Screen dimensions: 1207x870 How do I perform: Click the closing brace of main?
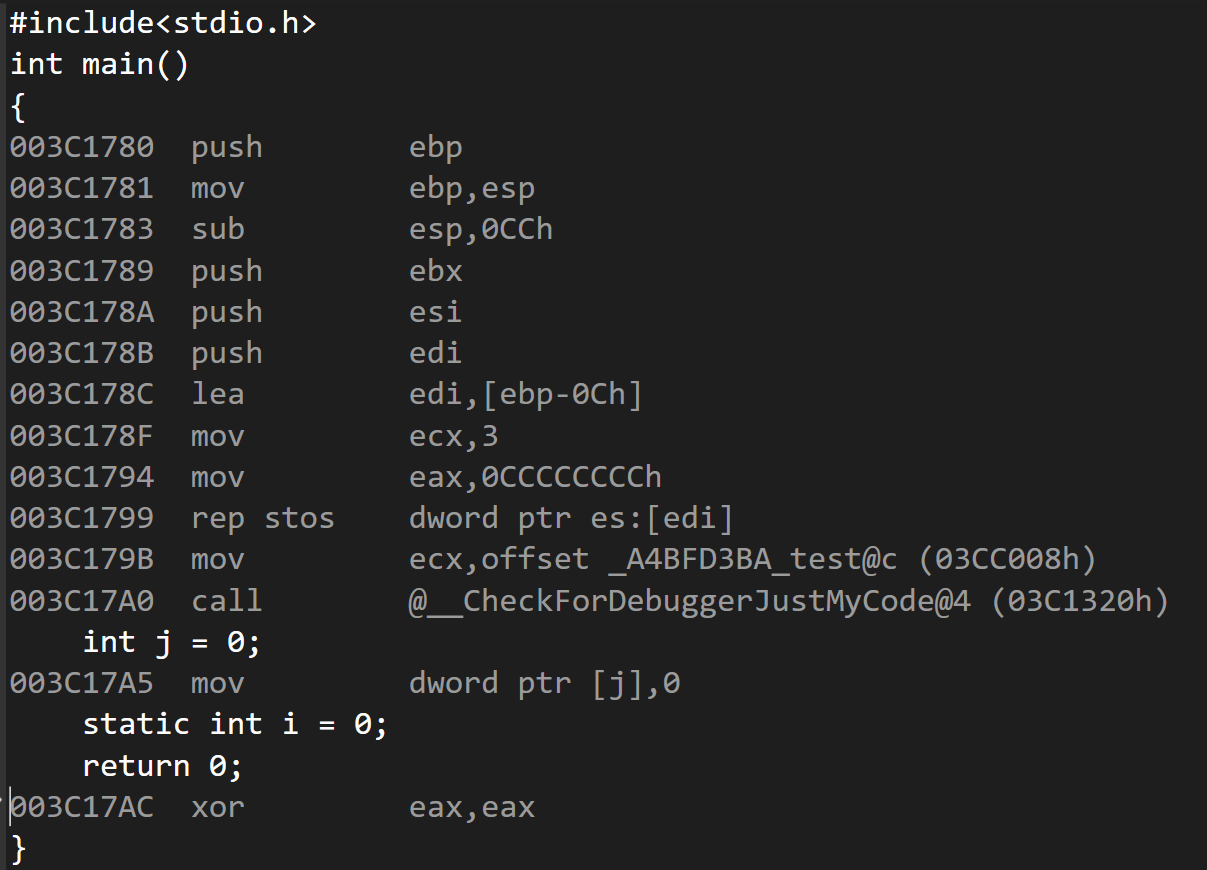(x=18, y=849)
